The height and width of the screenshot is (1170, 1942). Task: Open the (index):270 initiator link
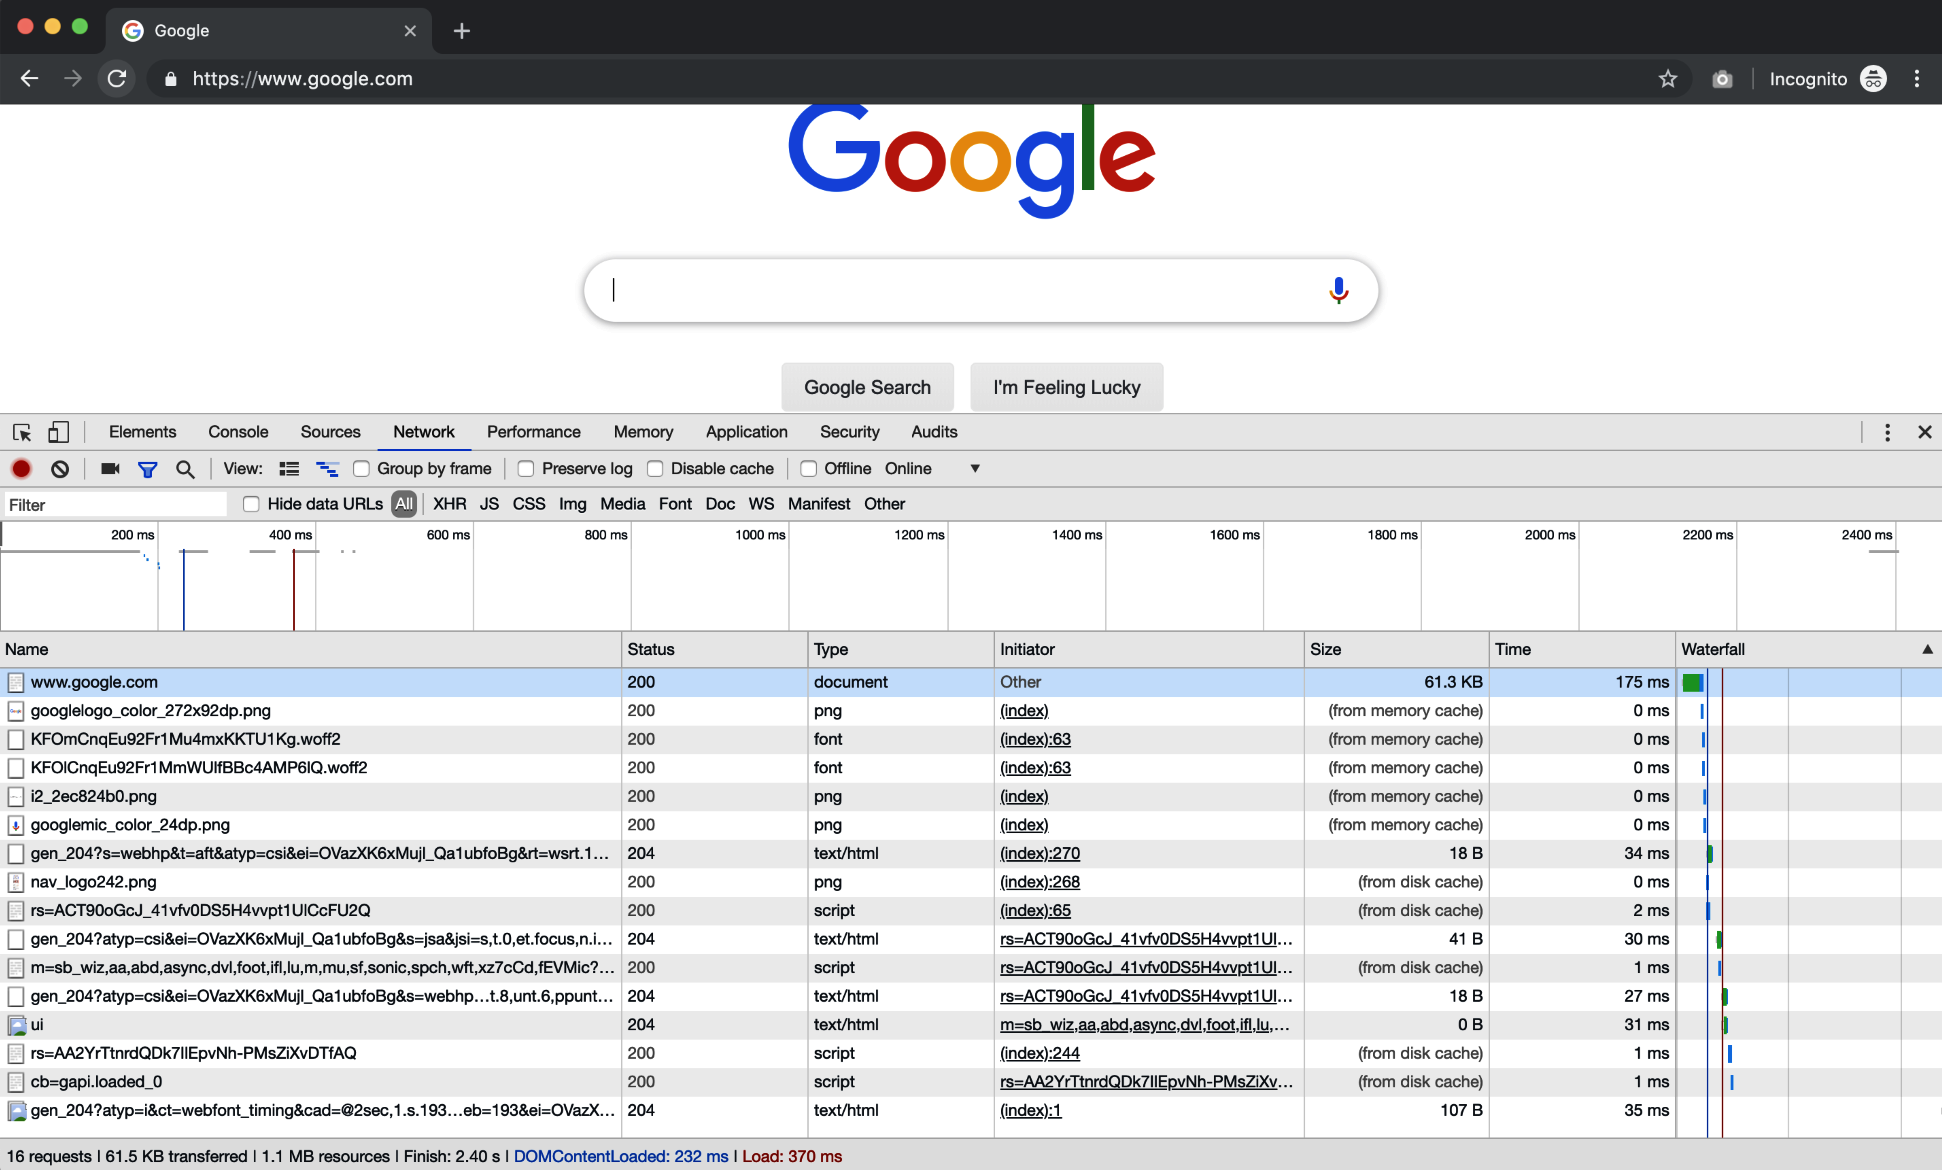[1040, 853]
